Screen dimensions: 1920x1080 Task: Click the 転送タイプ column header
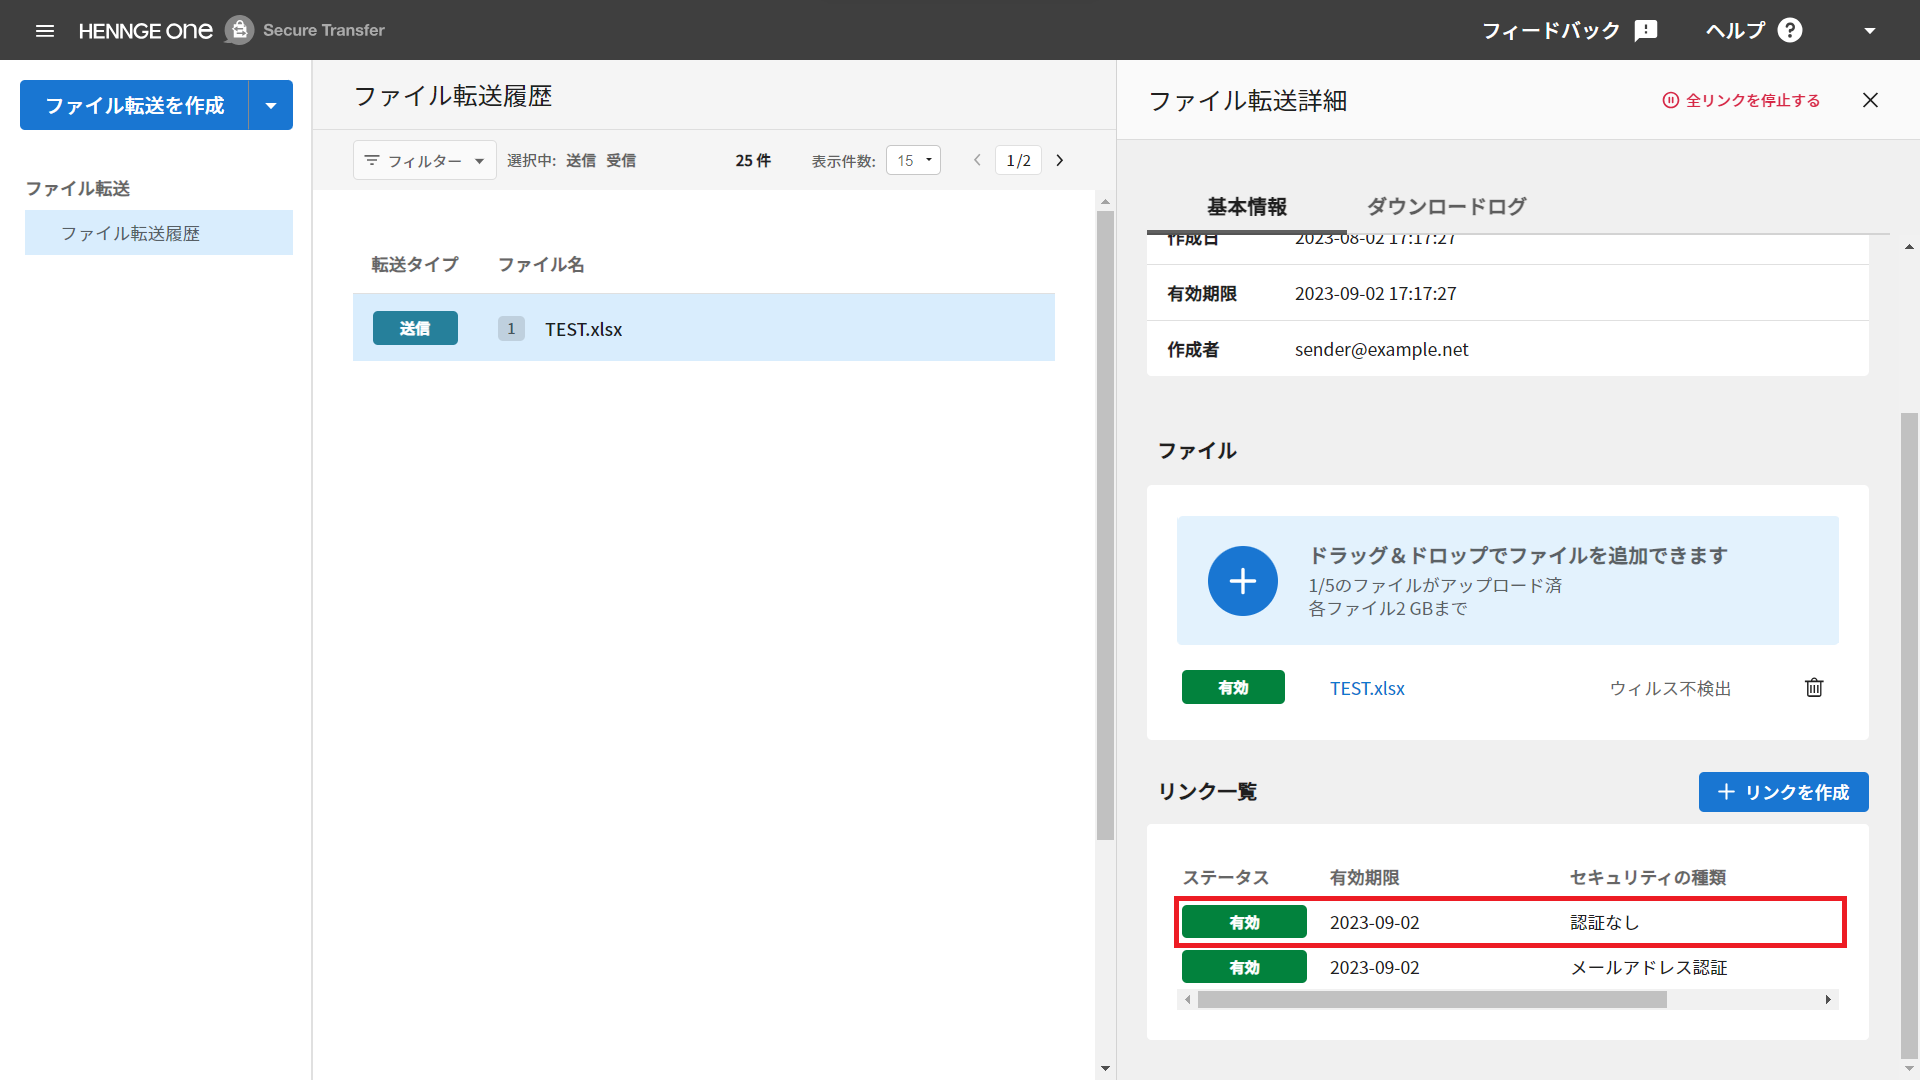coord(415,264)
